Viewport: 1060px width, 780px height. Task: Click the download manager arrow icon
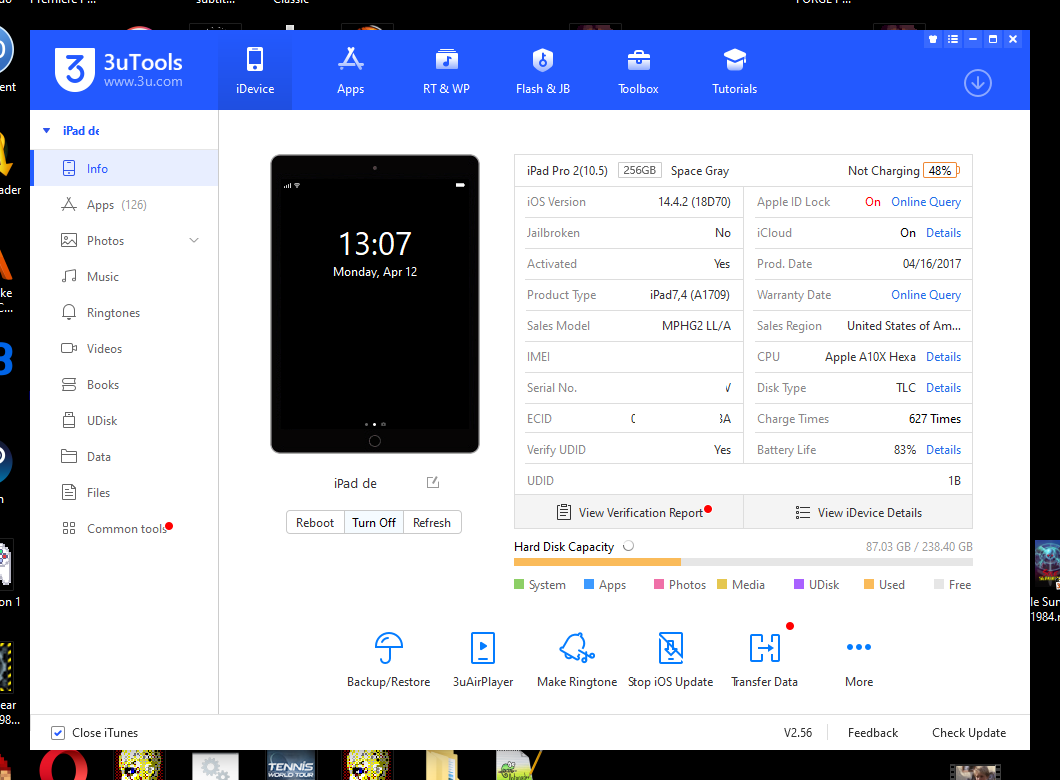(x=978, y=83)
